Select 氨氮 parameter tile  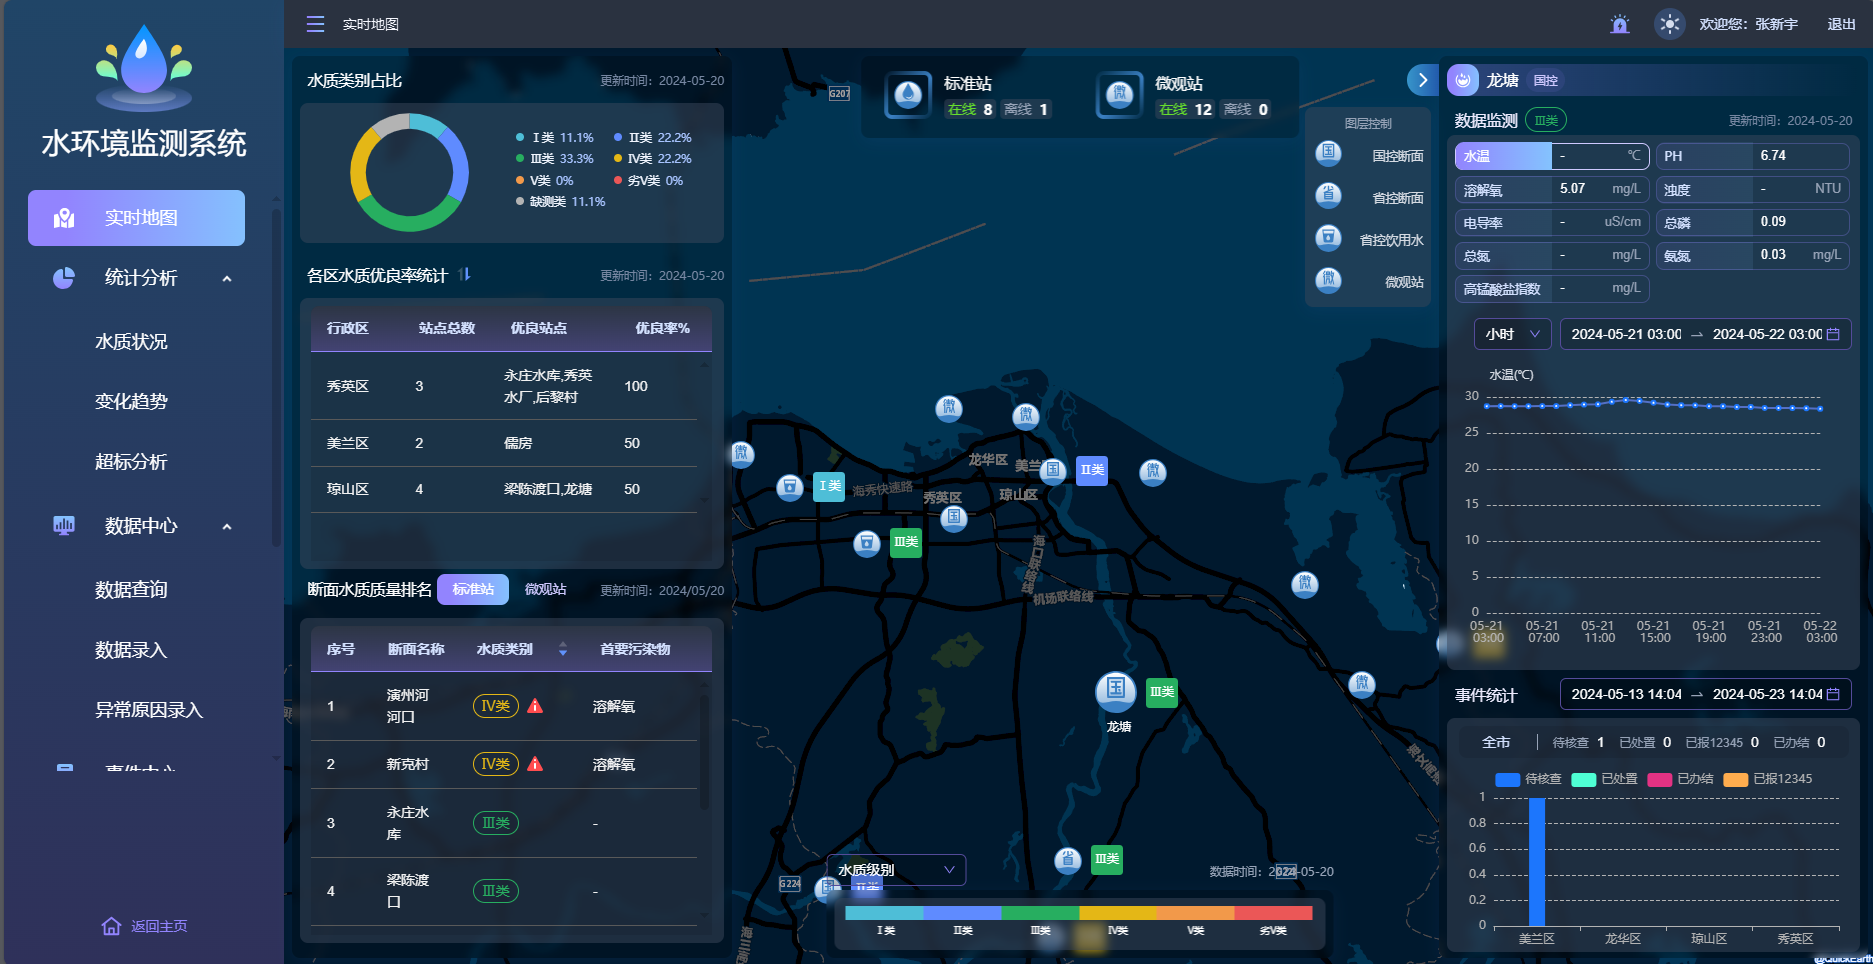(1753, 255)
